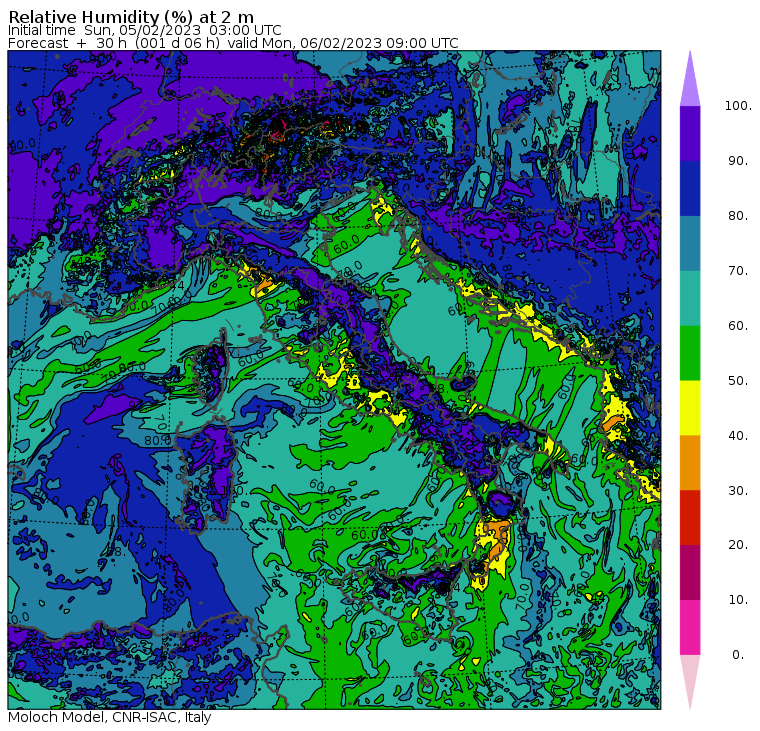Click the "50." colorbar tick label
This screenshot has height=731, width=760.
click(738, 381)
